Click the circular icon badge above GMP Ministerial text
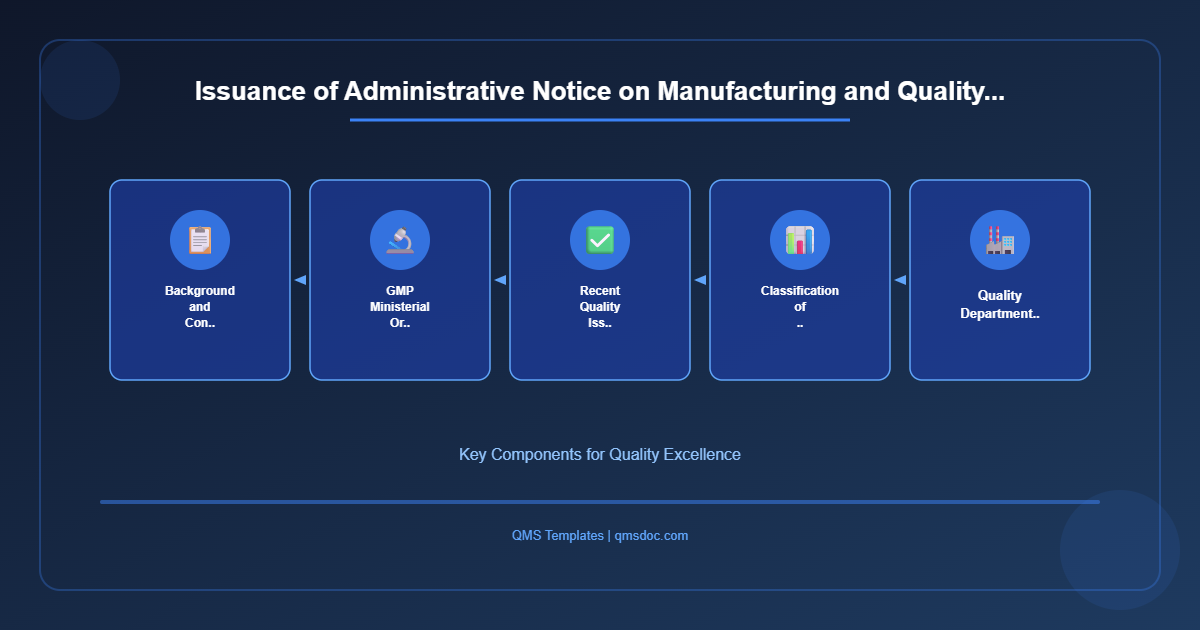 click(x=400, y=240)
